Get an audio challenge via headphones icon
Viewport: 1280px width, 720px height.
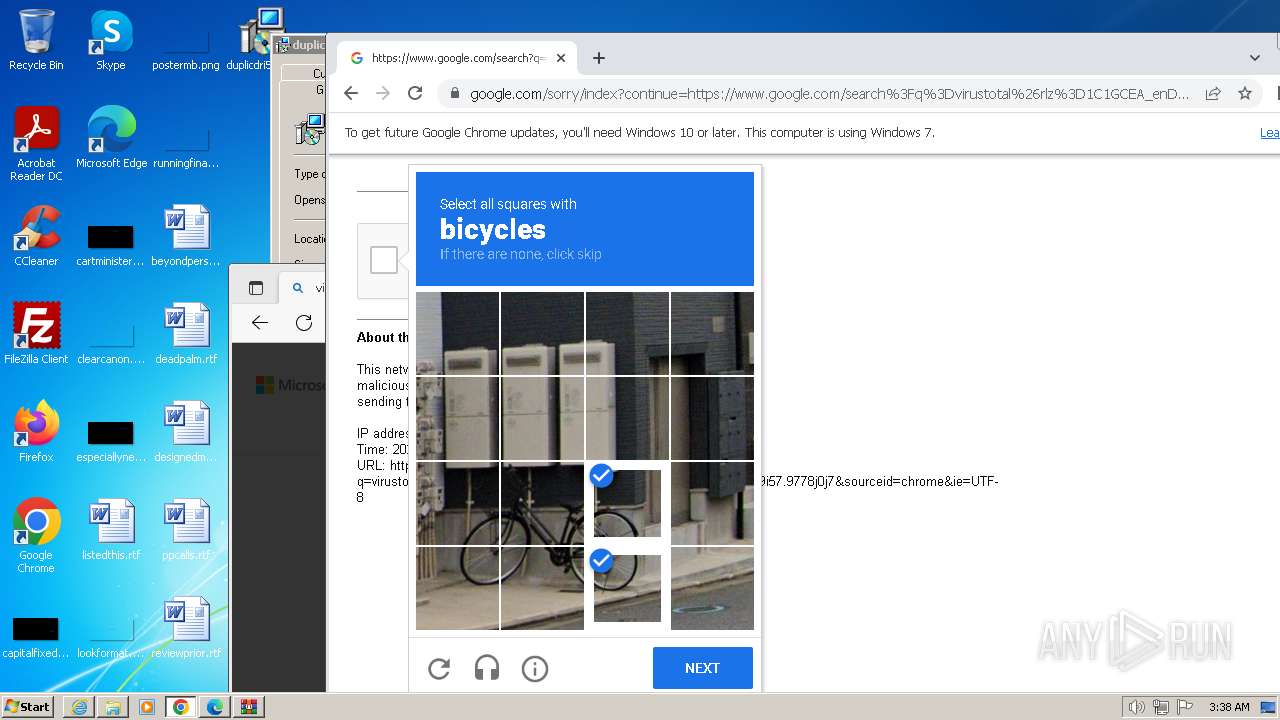487,668
